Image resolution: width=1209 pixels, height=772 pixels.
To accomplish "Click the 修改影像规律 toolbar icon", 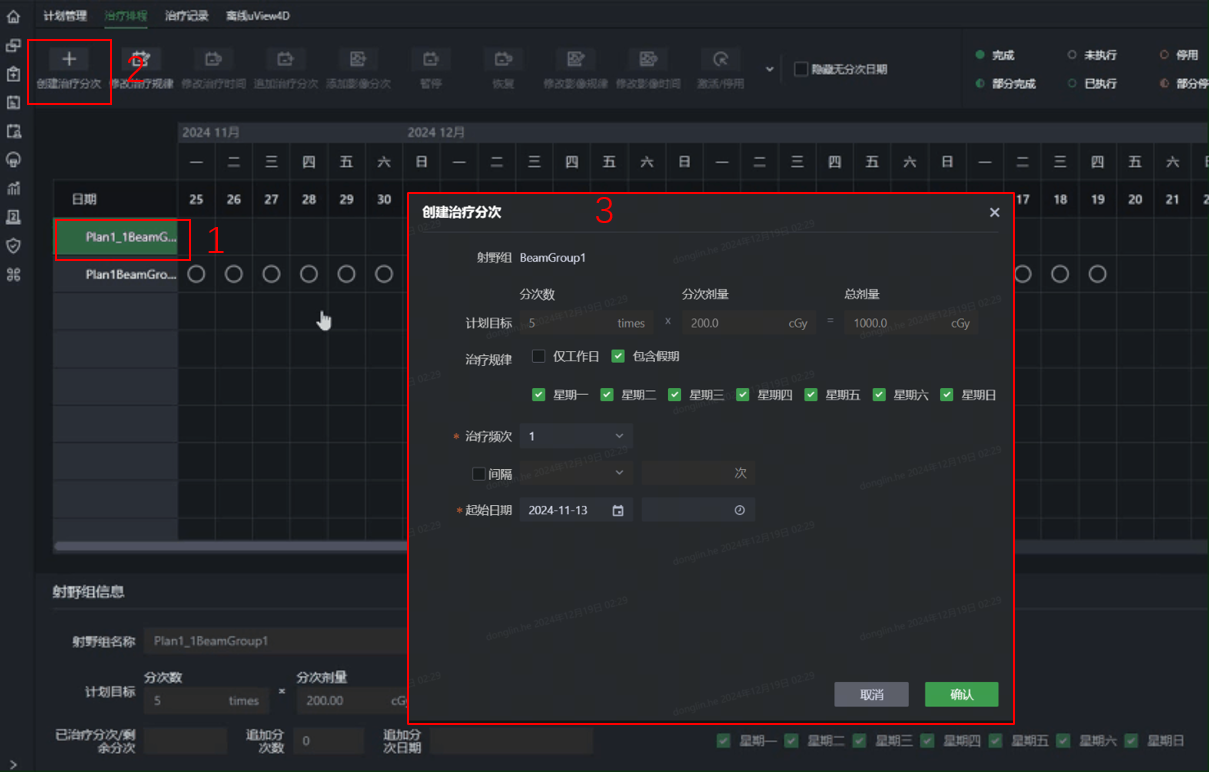I will [575, 59].
